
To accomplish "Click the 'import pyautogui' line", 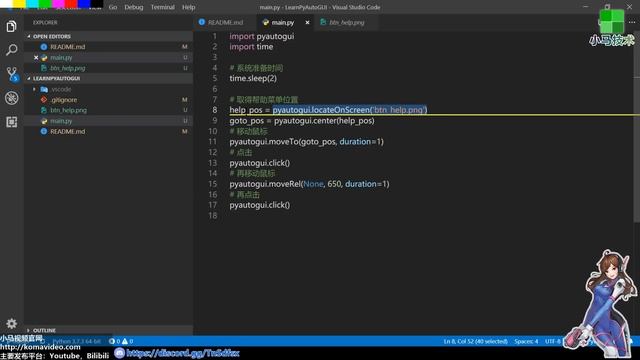I will [262, 36].
